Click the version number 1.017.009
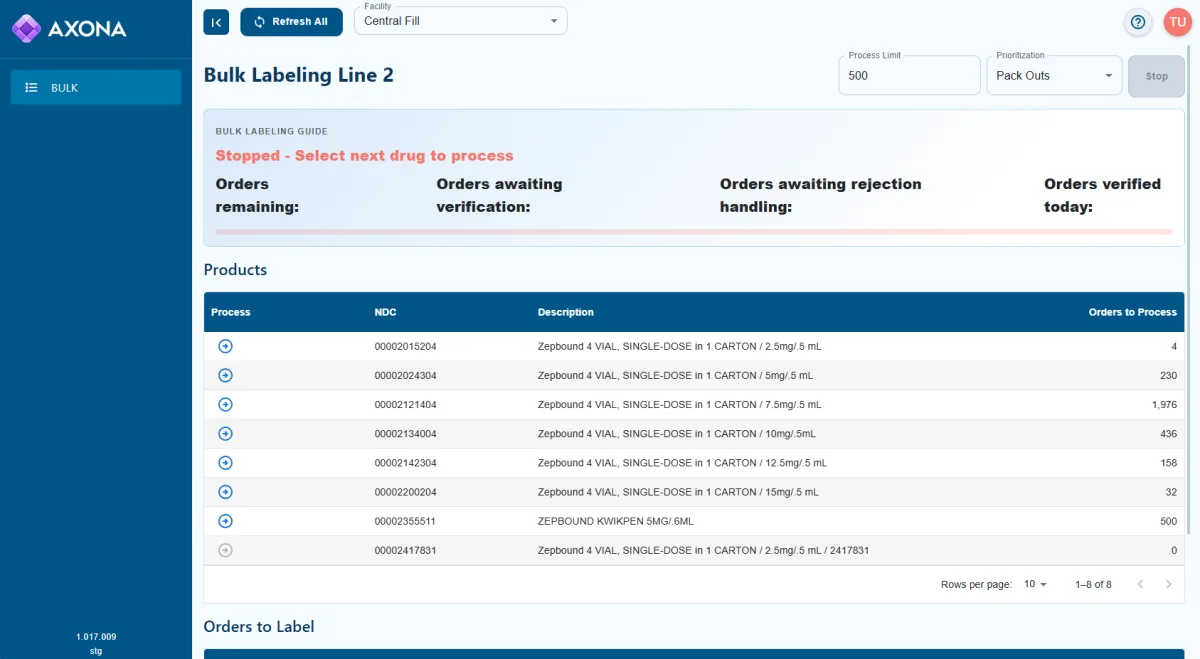 point(96,637)
